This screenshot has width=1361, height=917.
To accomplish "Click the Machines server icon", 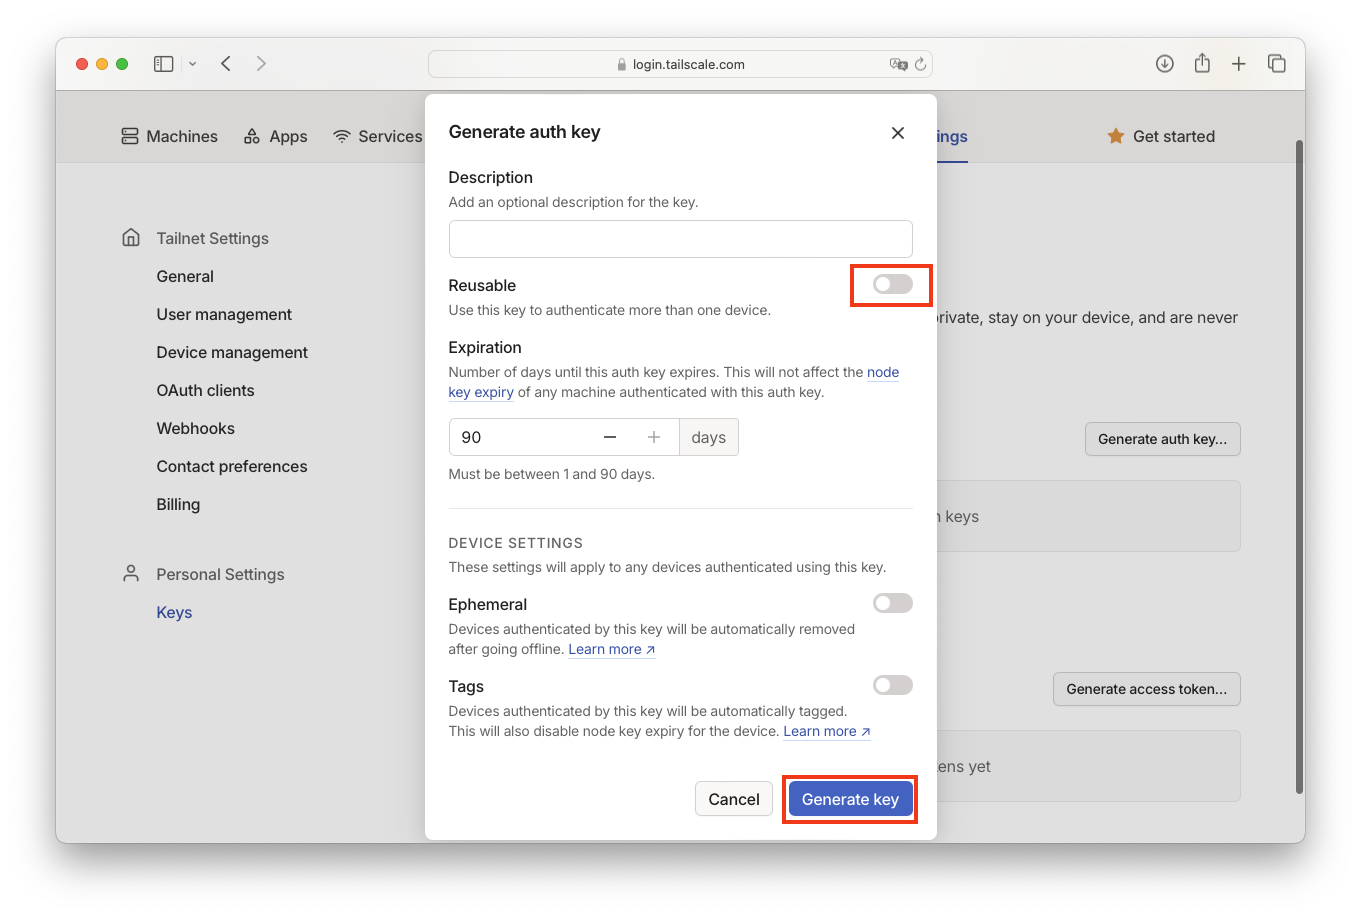I will (130, 136).
